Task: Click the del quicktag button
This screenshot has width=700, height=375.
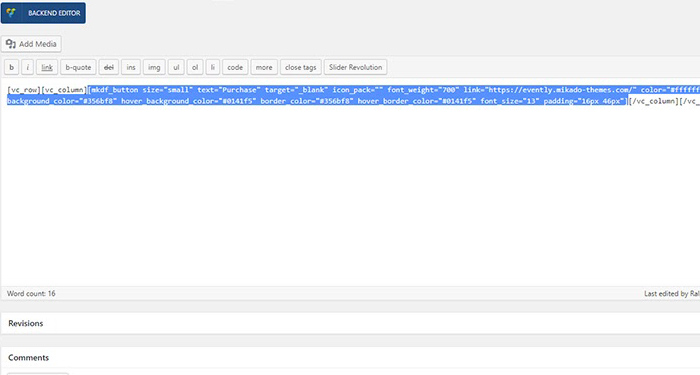Action: tap(108, 67)
